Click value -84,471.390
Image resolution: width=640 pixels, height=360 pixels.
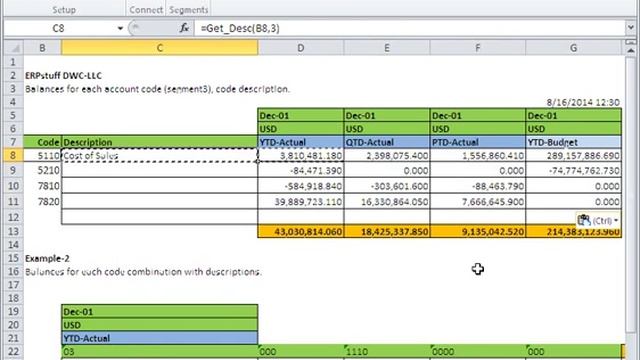click(301, 170)
